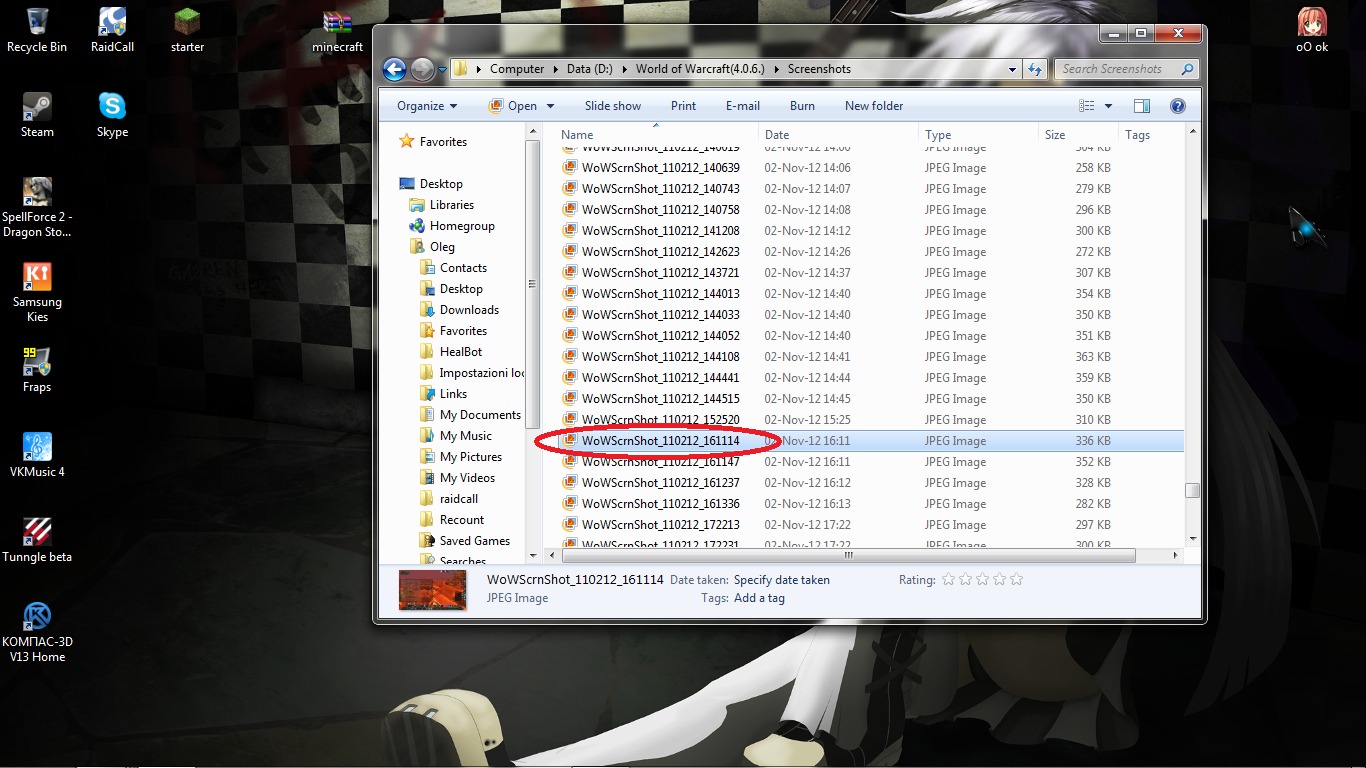The image size is (1366, 768).
Task: Sort by the Size column header
Action: coord(1055,135)
